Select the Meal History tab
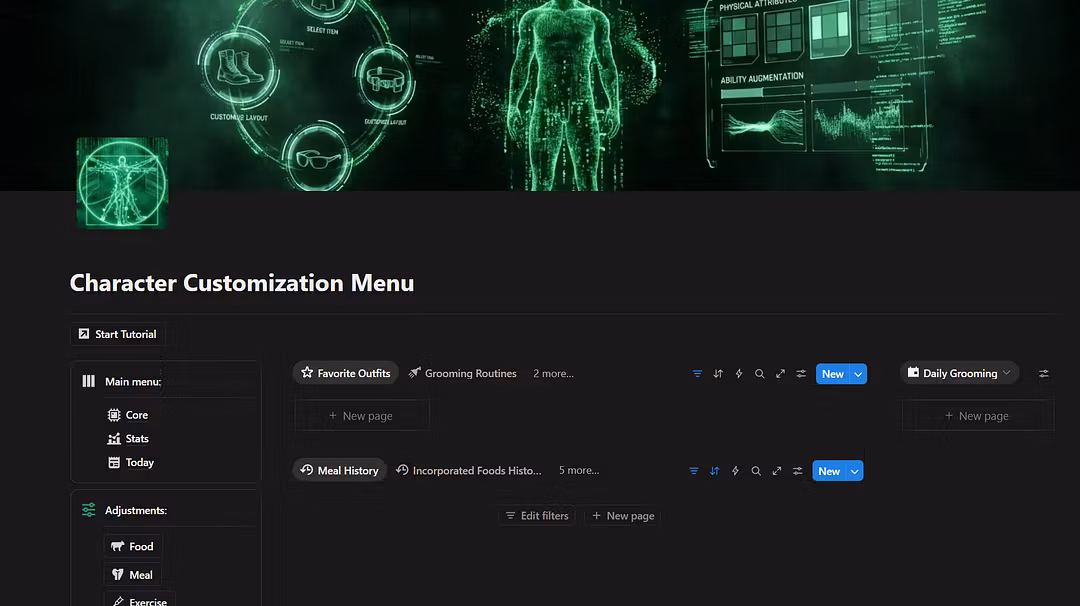The image size is (1080, 606). 340,470
